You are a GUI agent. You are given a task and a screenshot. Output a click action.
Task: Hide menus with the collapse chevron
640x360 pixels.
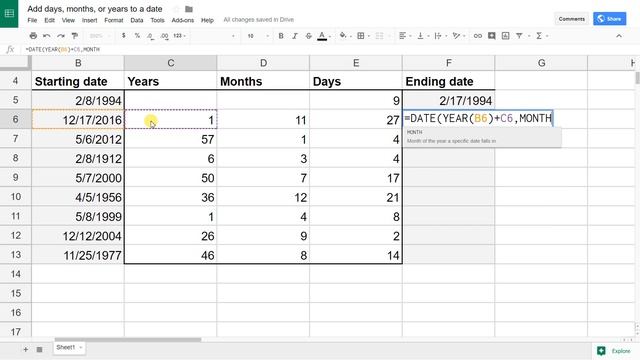619,36
